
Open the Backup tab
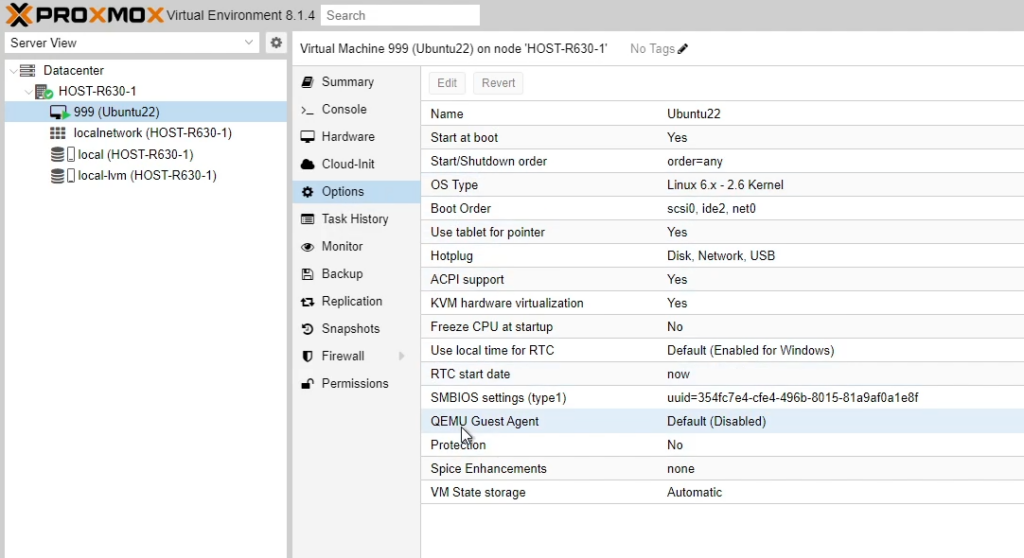point(356,274)
